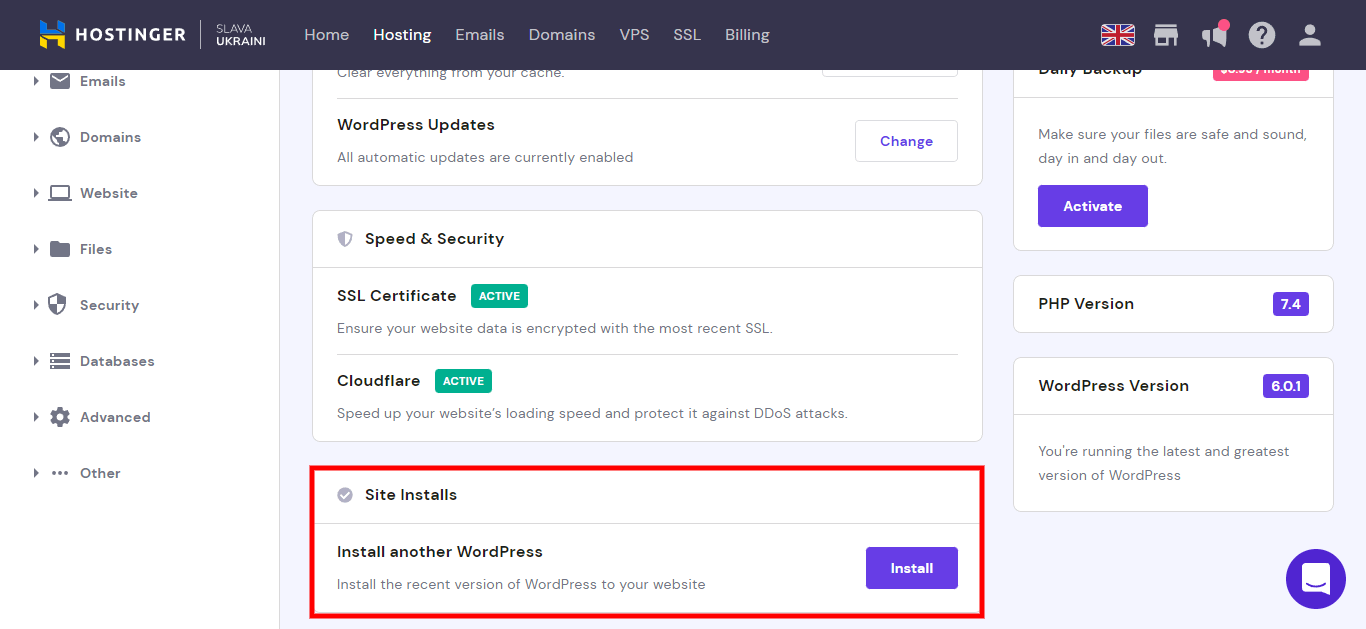
Task: Open the announcements megaphone icon
Action: point(1214,35)
